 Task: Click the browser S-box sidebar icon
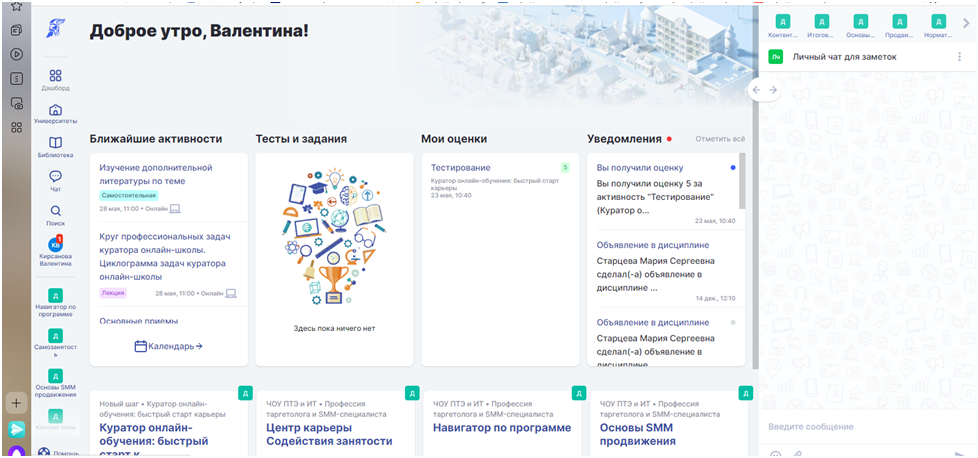(17, 79)
